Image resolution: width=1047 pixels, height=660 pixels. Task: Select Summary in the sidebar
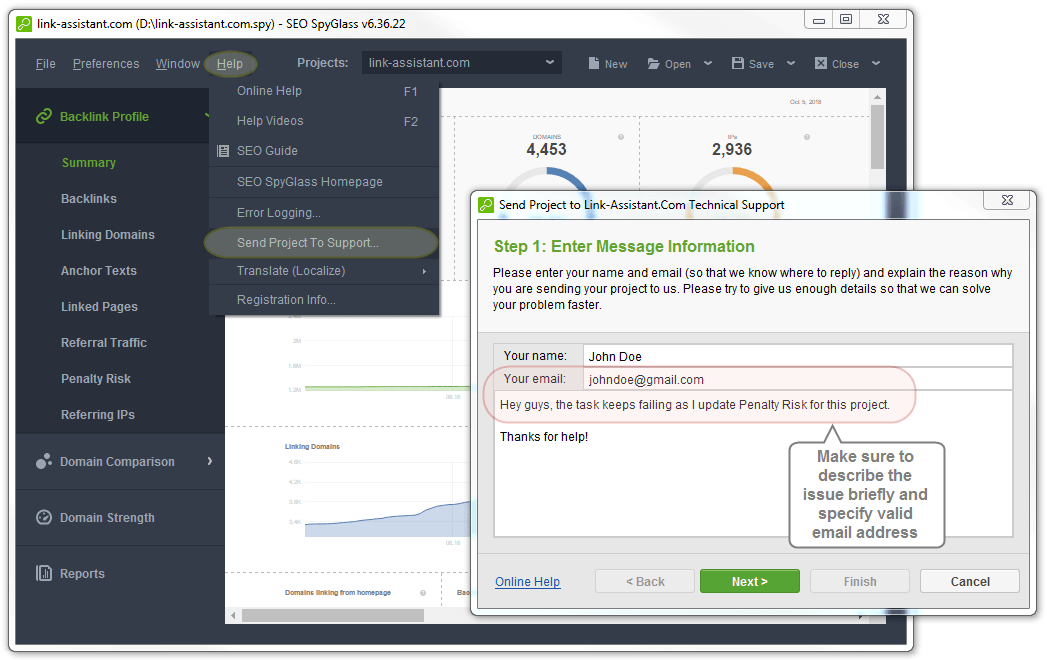click(89, 163)
